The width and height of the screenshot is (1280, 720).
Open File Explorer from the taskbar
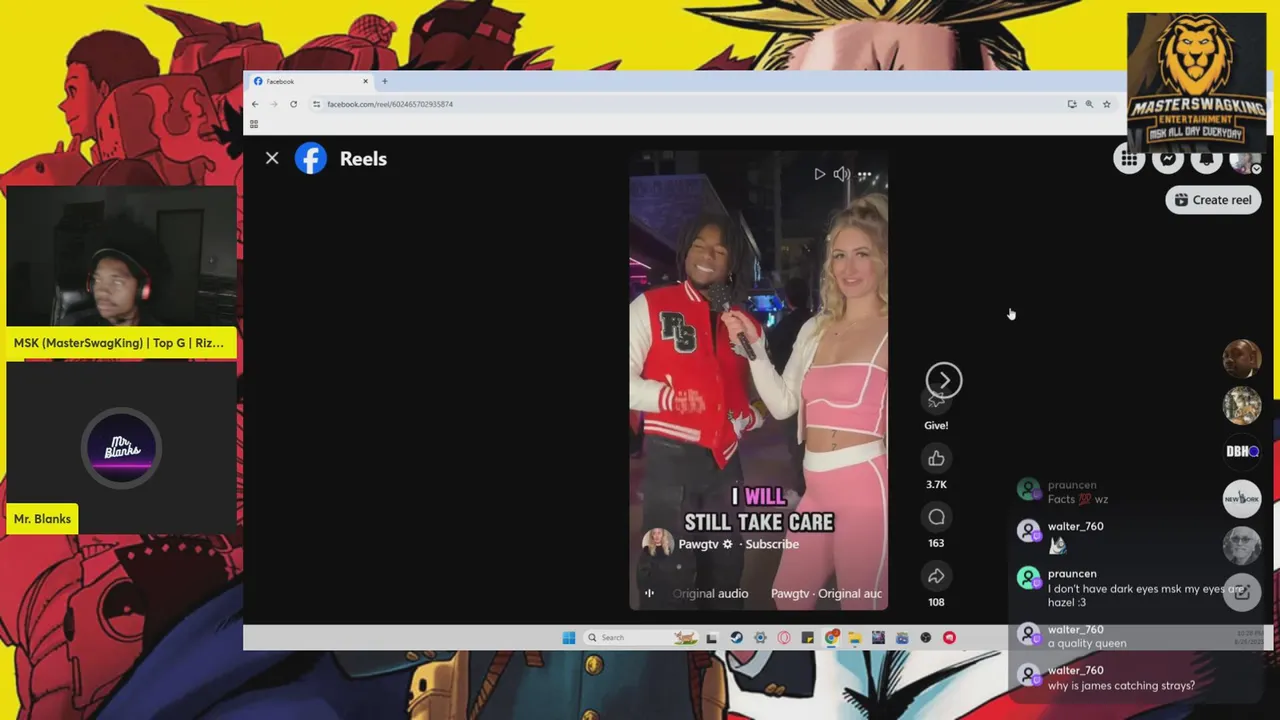coord(855,637)
